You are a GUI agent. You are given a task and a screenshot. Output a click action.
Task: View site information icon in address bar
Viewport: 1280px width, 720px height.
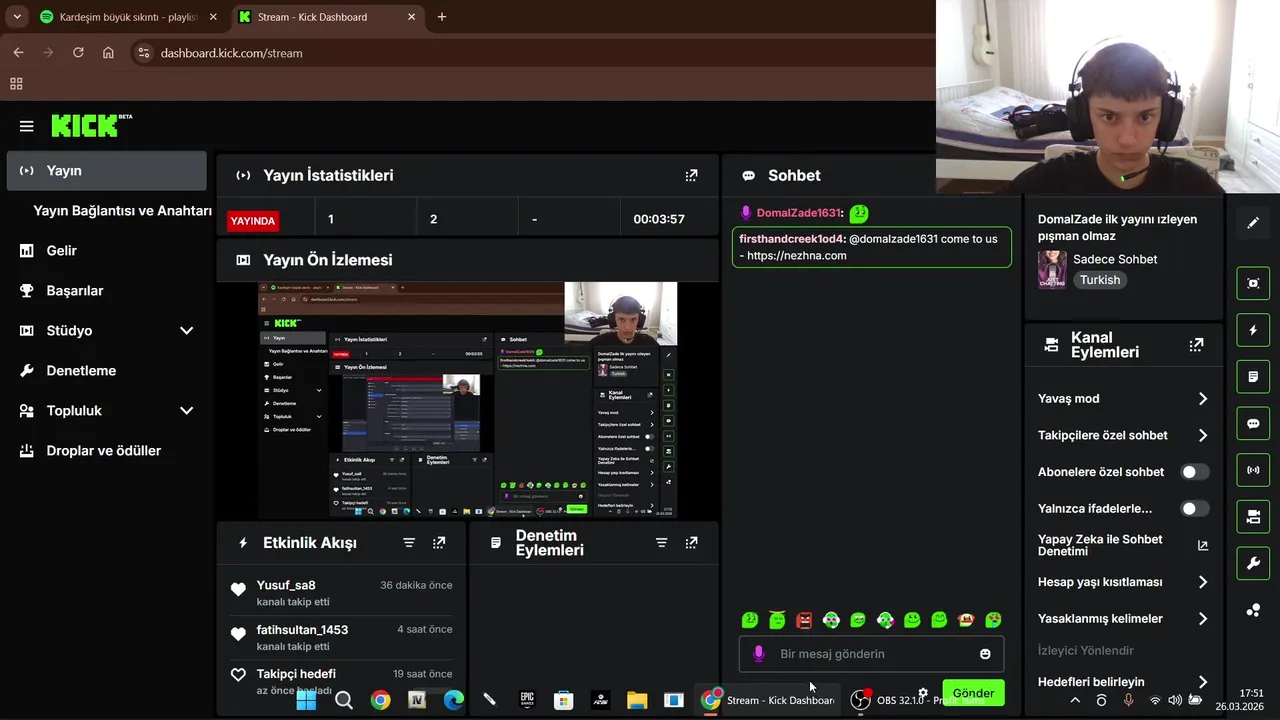point(143,53)
